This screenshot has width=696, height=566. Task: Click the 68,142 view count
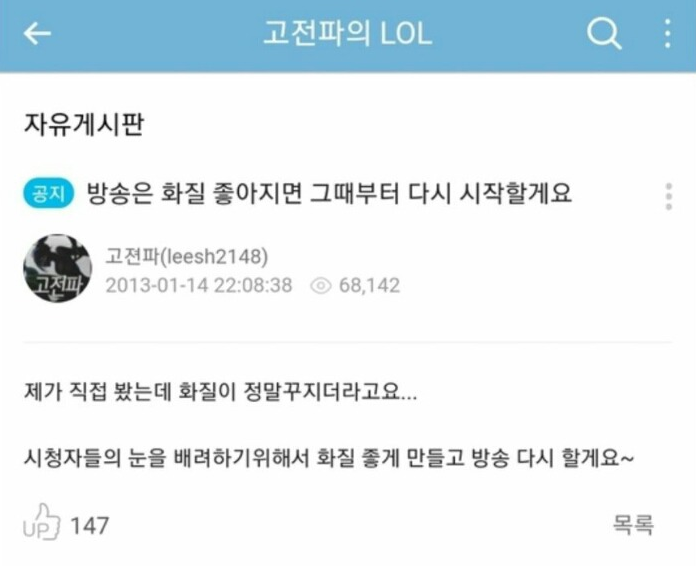pos(369,285)
